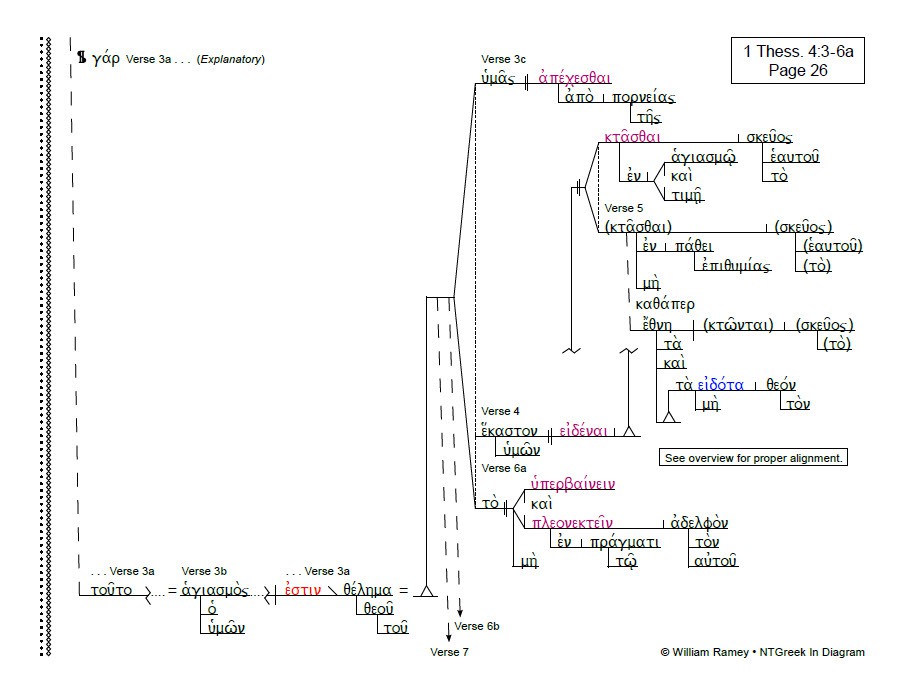
Task: Click ὑμῶν beneath ἕκαστον
Action: 521,450
